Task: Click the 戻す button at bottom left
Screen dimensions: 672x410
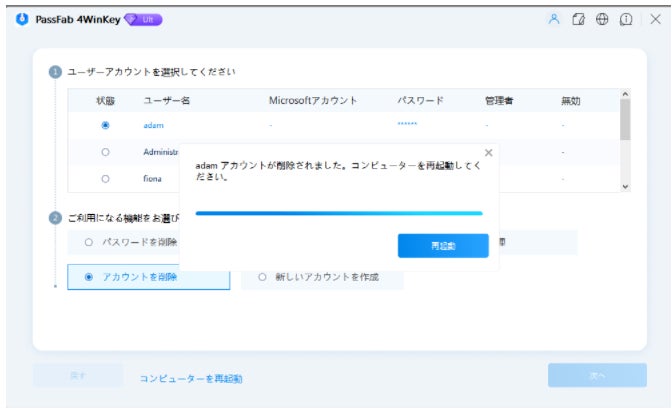Action: [78, 375]
